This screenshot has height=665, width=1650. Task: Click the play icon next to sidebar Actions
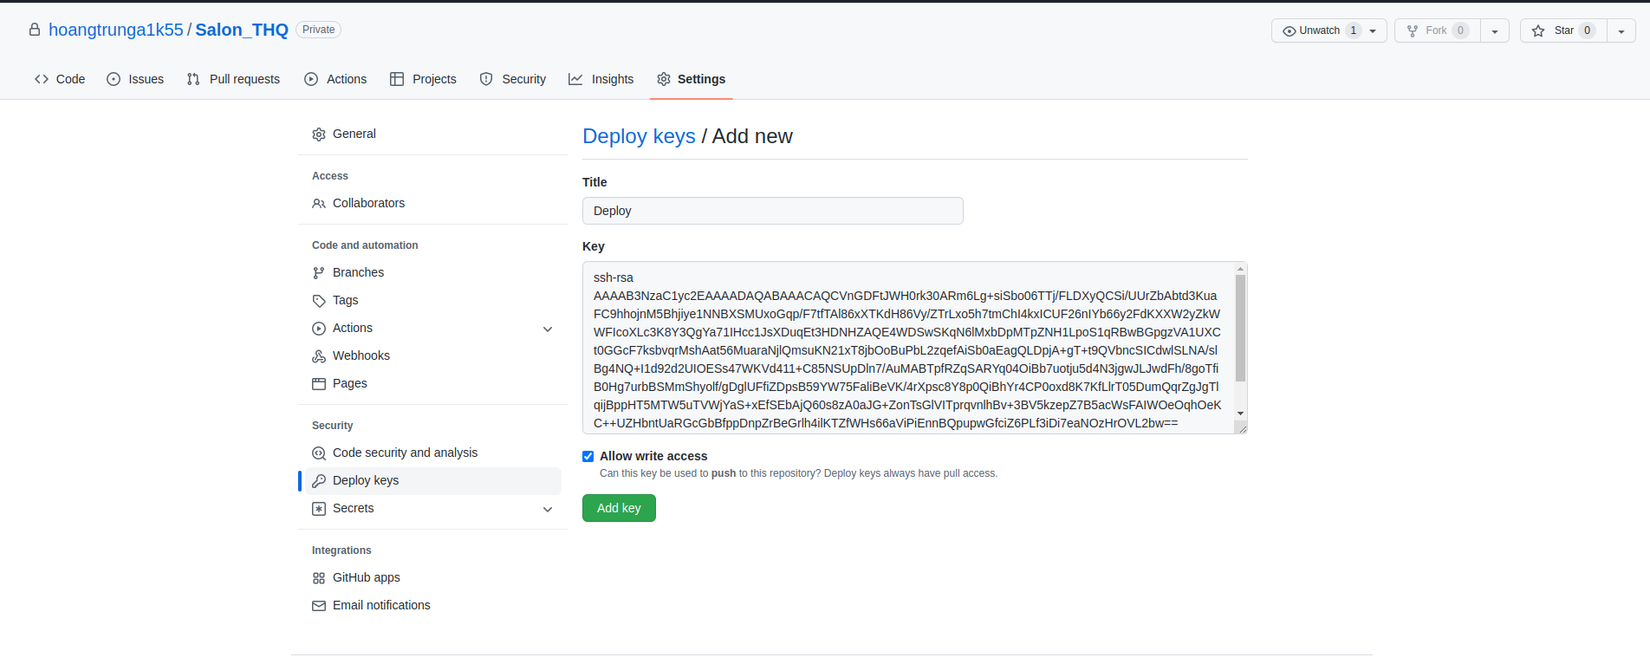[319, 328]
